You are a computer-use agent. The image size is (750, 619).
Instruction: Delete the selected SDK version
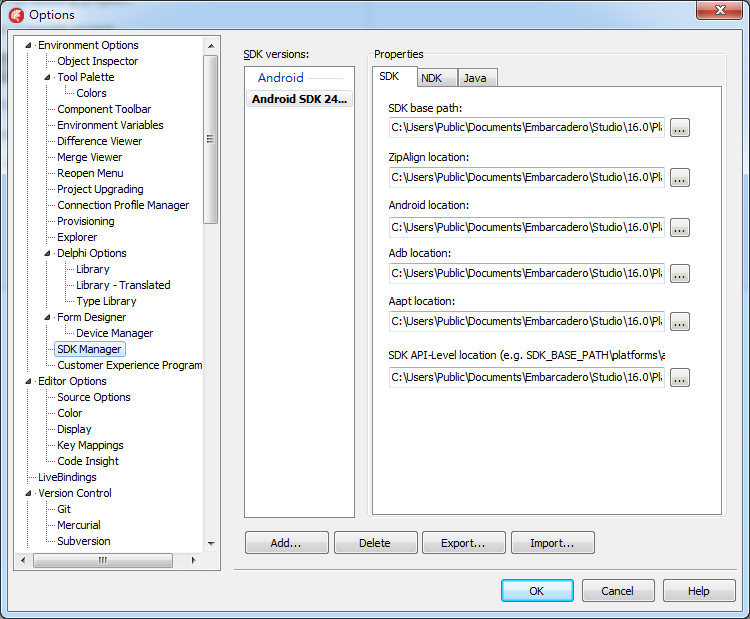click(x=375, y=543)
